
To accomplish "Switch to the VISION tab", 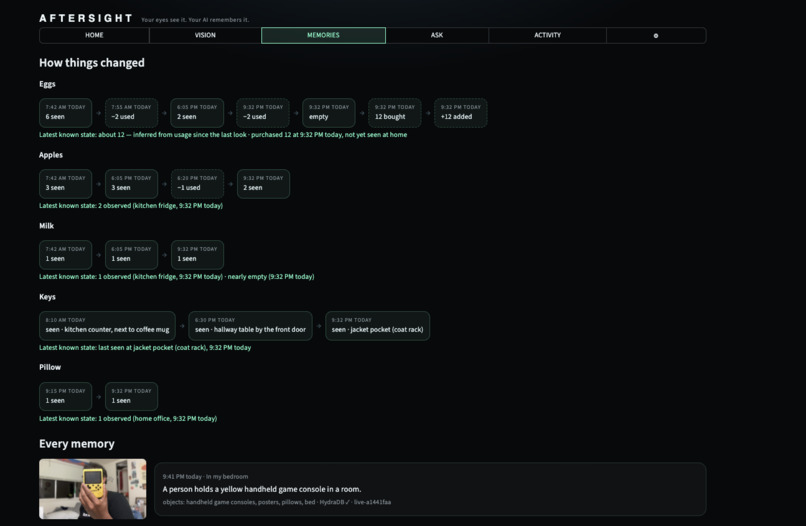I will click(x=205, y=35).
